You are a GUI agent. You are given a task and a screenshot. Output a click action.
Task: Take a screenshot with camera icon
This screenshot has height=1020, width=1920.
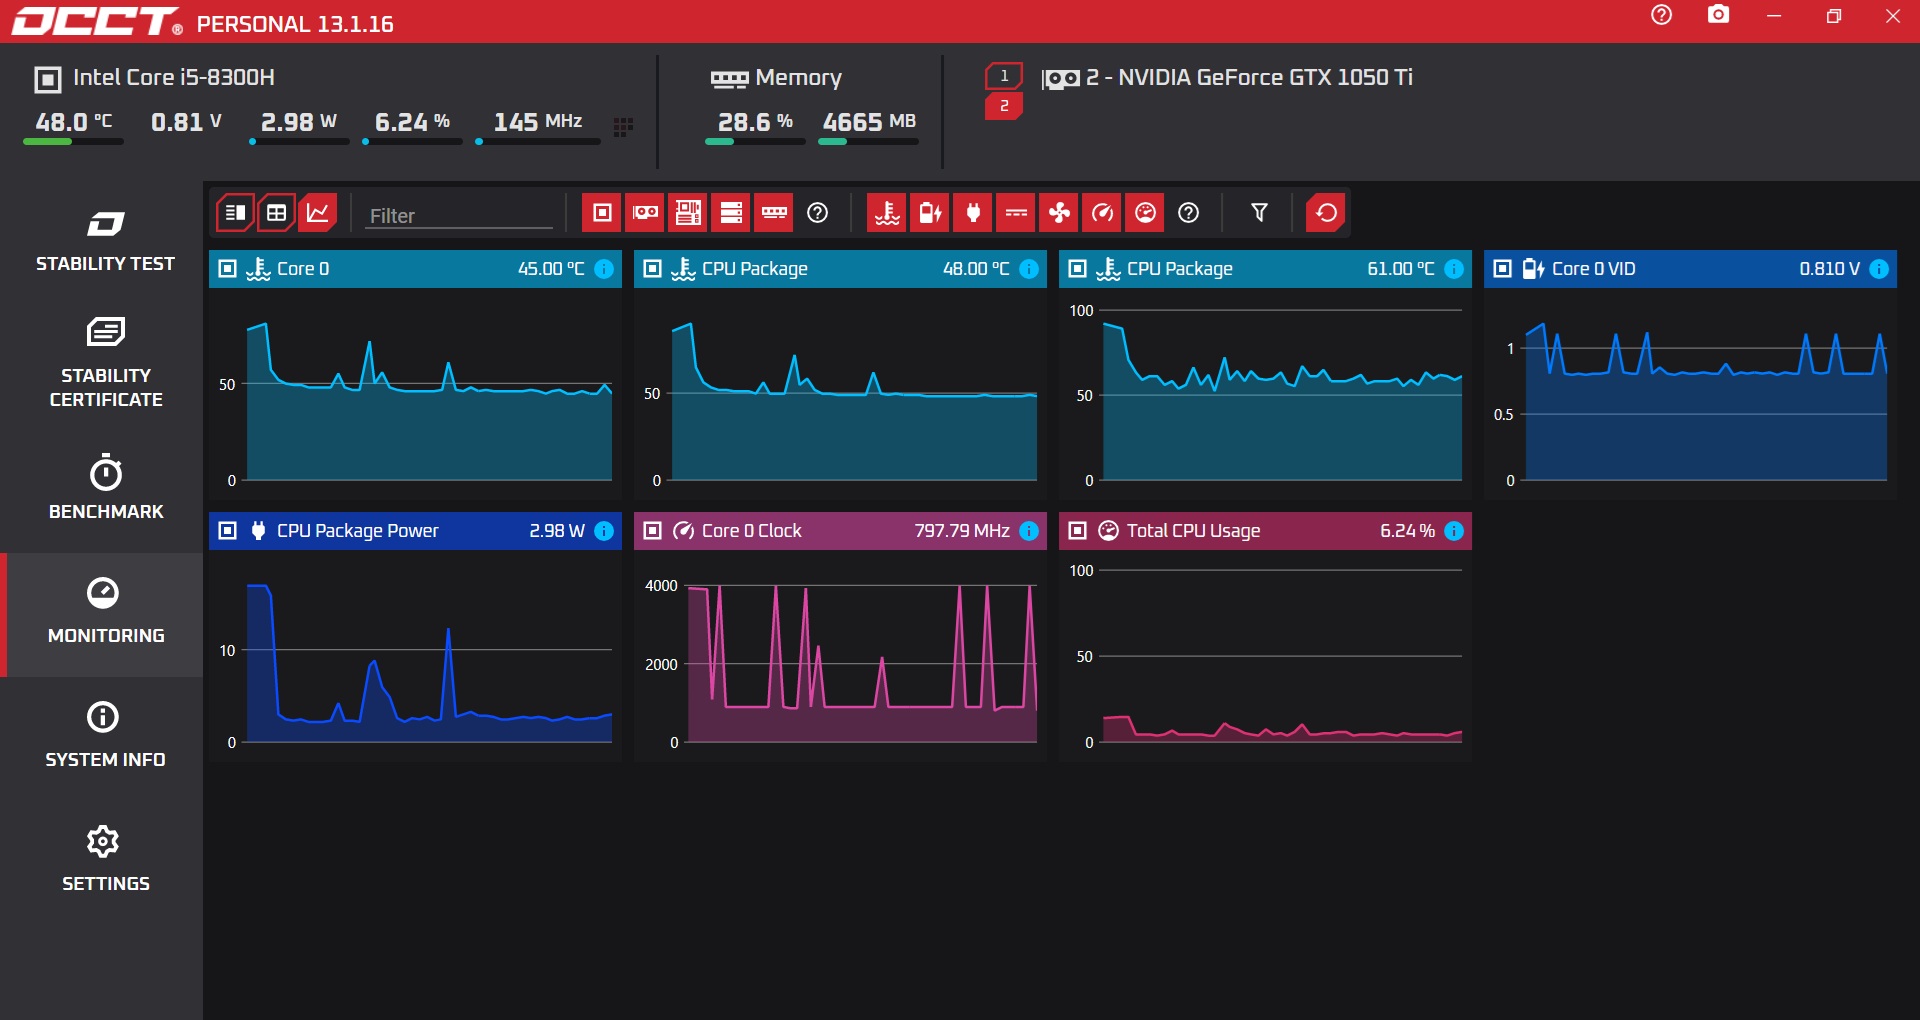pyautogui.click(x=1718, y=15)
